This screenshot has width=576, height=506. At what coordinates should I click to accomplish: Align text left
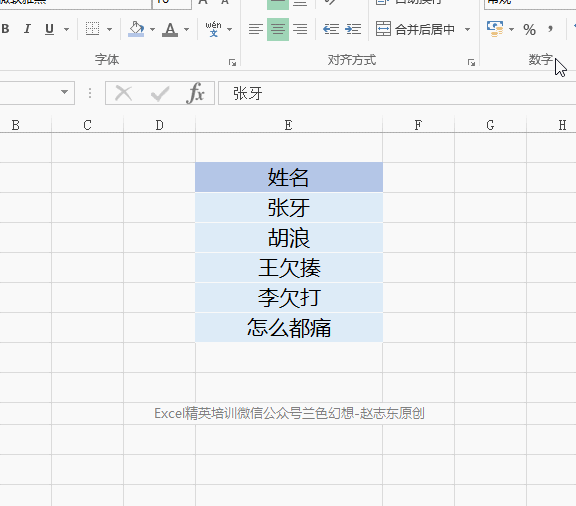point(256,29)
